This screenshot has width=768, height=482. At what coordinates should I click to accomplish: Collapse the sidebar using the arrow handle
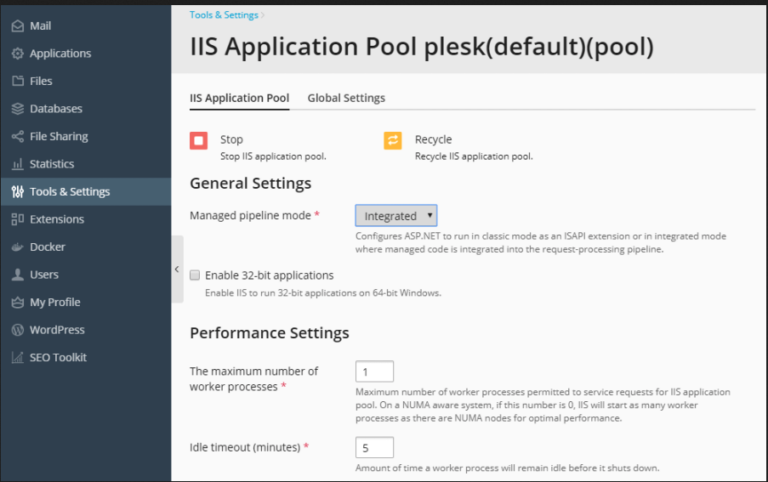click(177, 269)
